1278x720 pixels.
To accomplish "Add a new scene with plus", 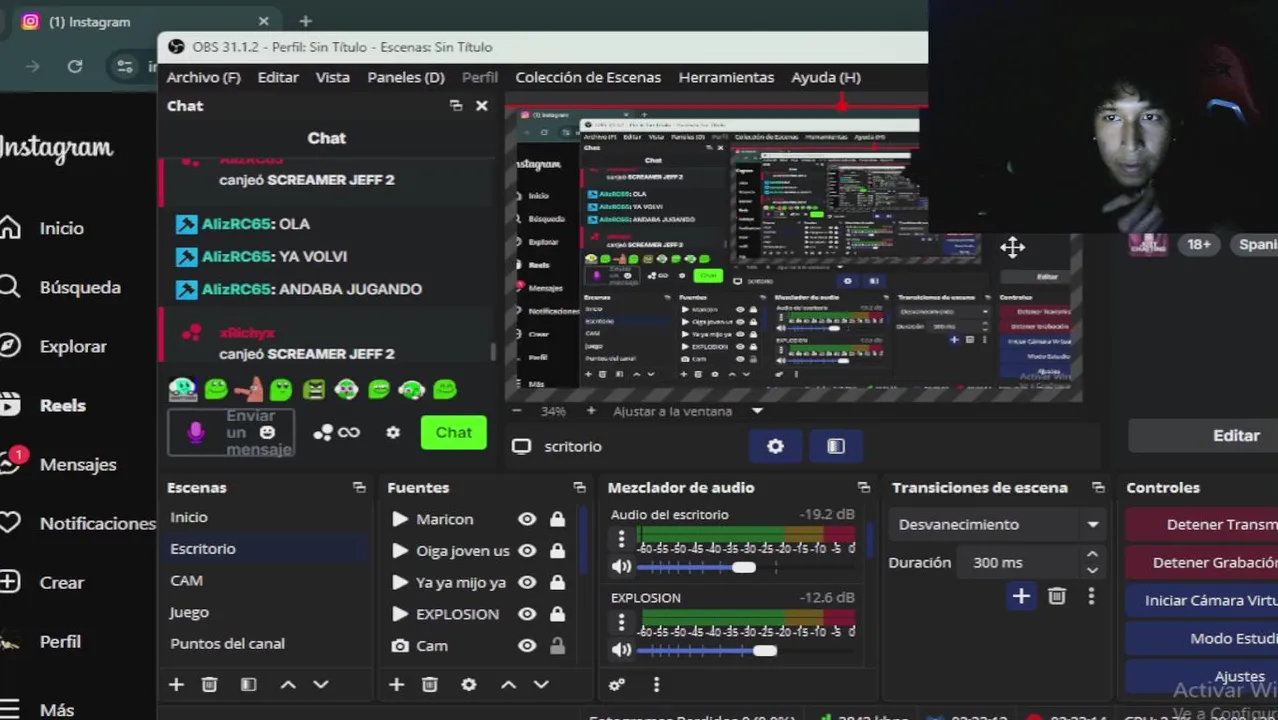I will pyautogui.click(x=176, y=684).
